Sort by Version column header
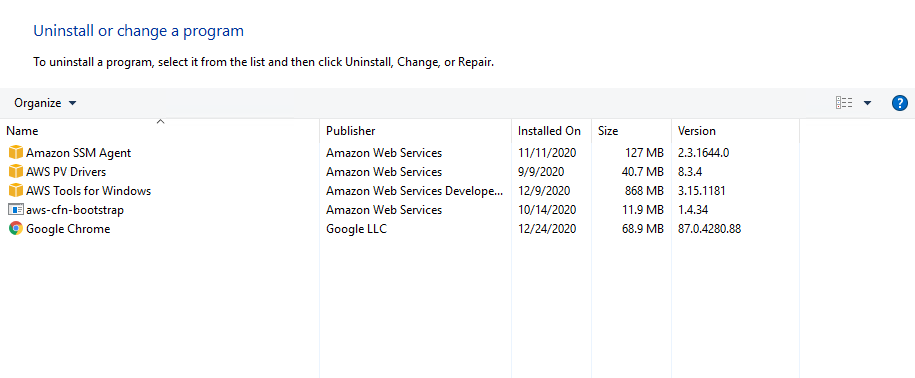 point(735,131)
